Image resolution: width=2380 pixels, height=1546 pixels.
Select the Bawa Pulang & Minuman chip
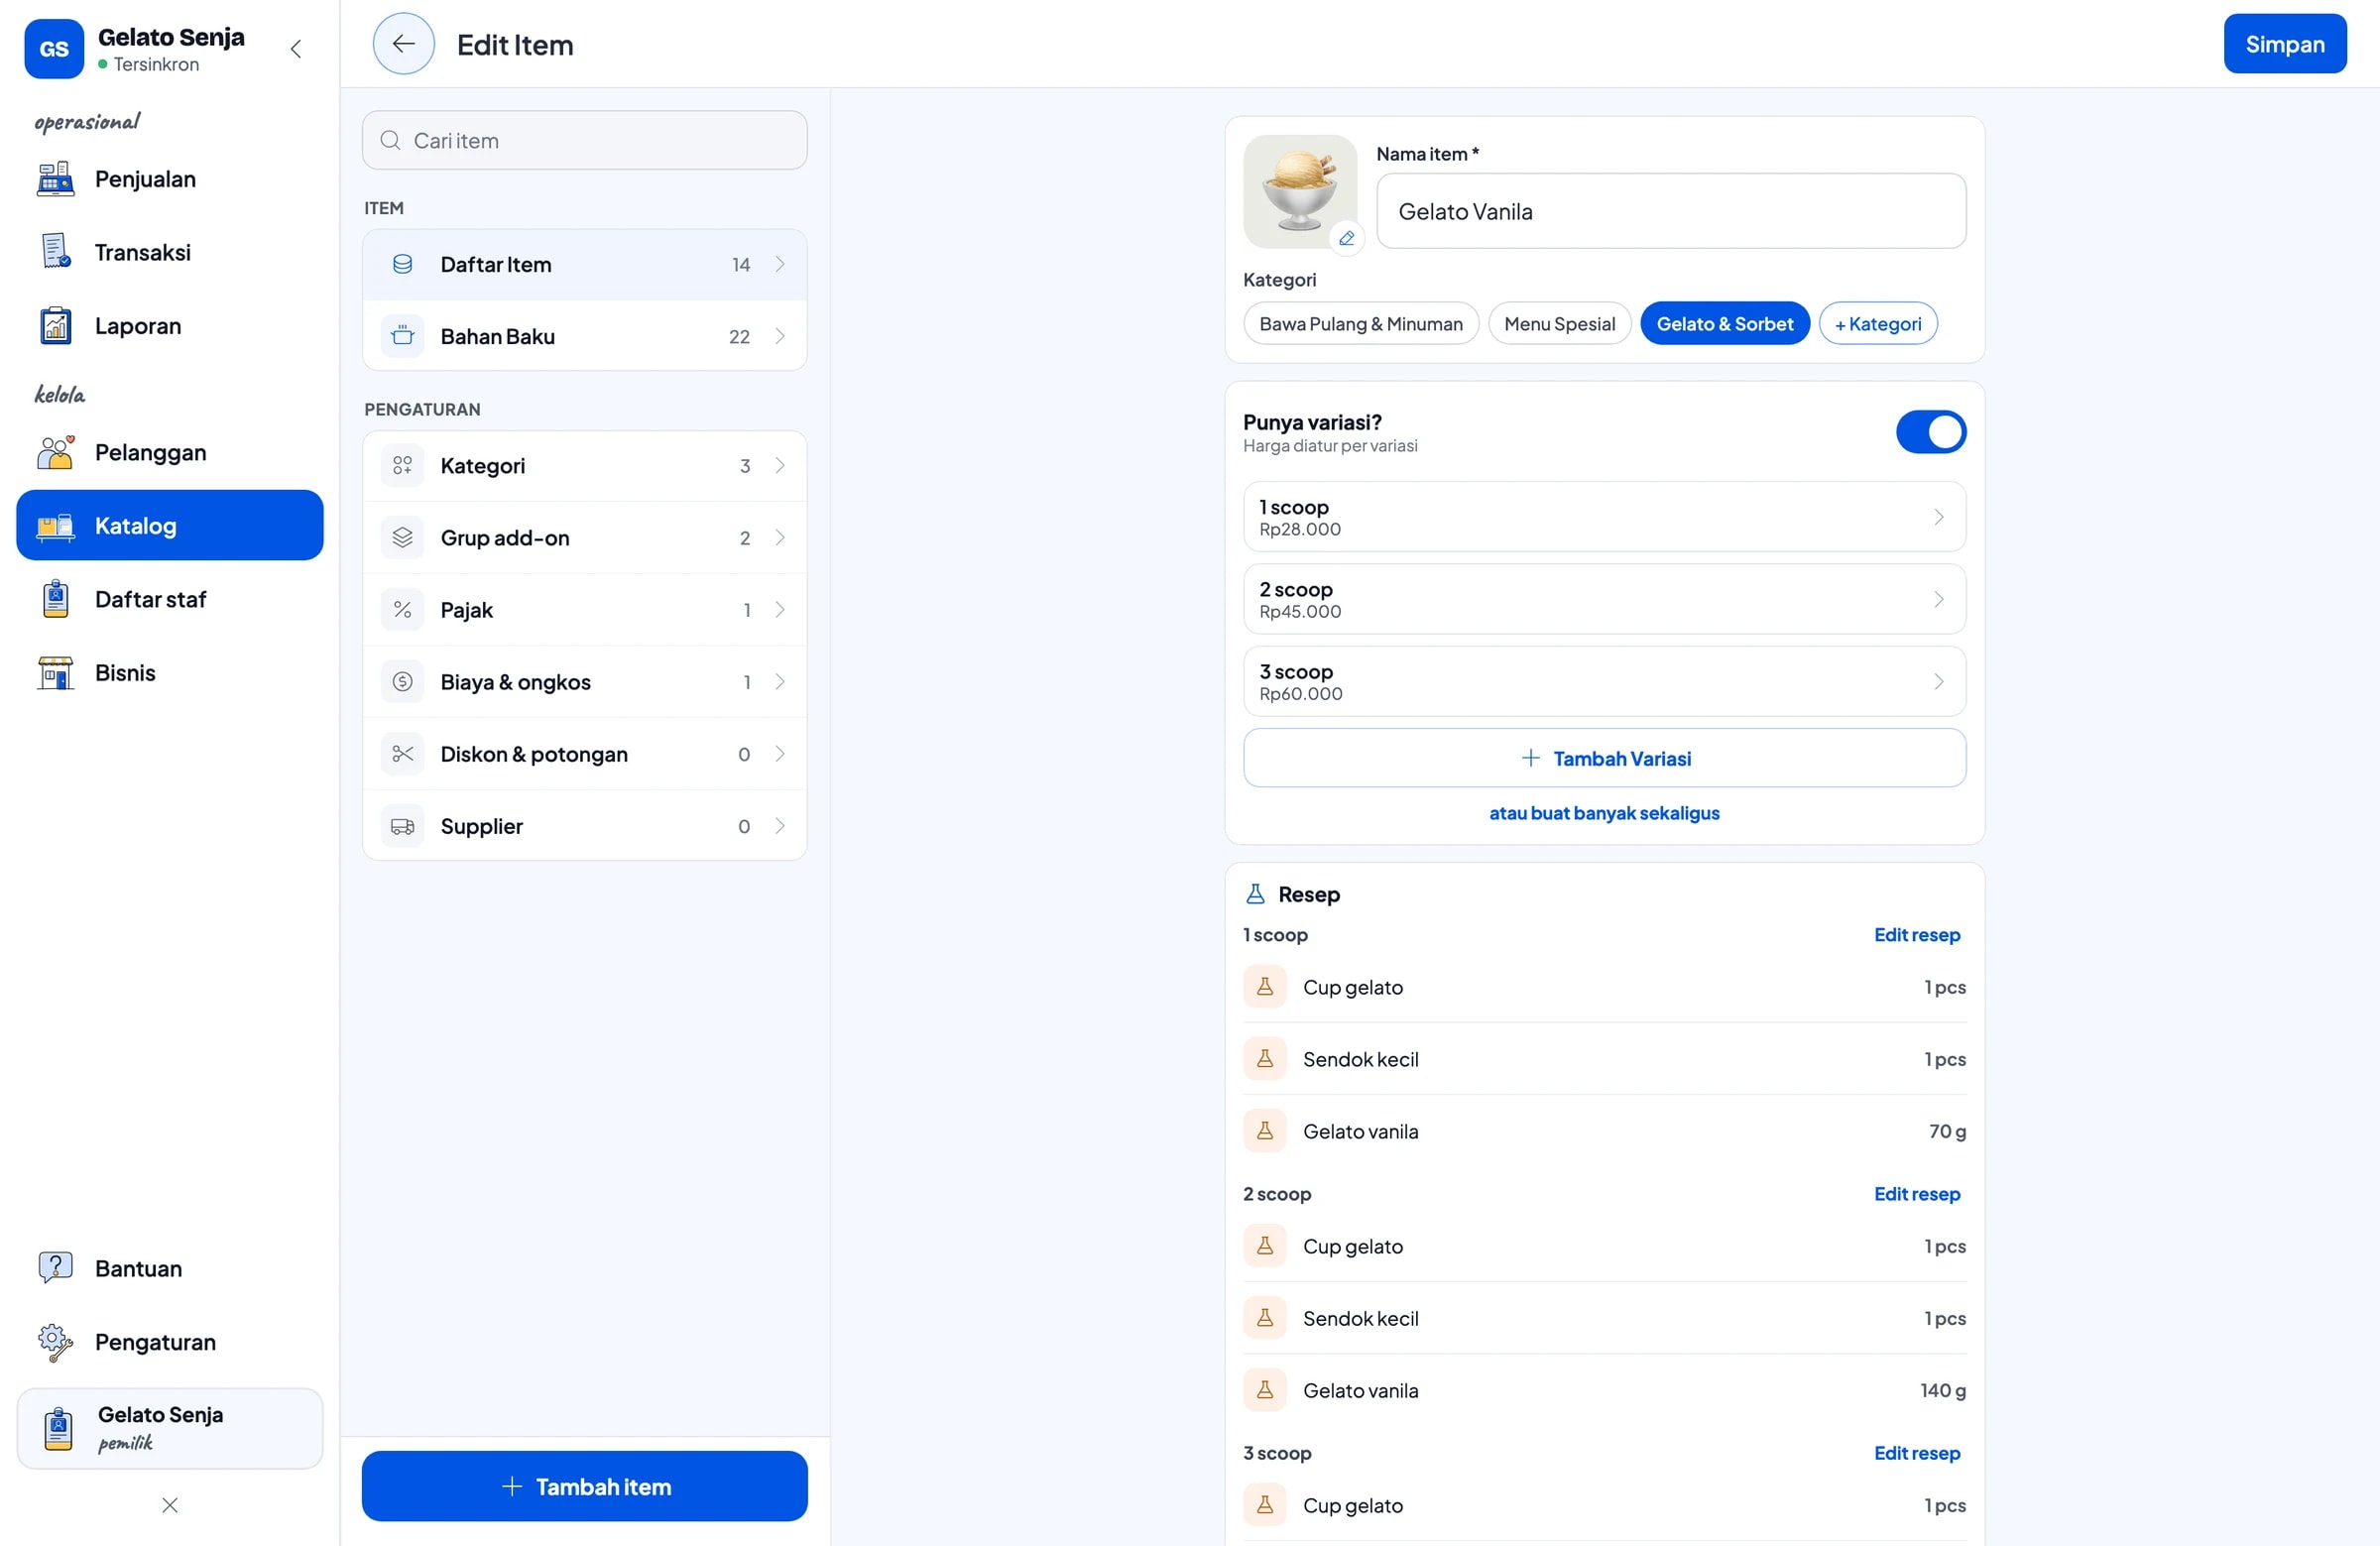[1360, 324]
